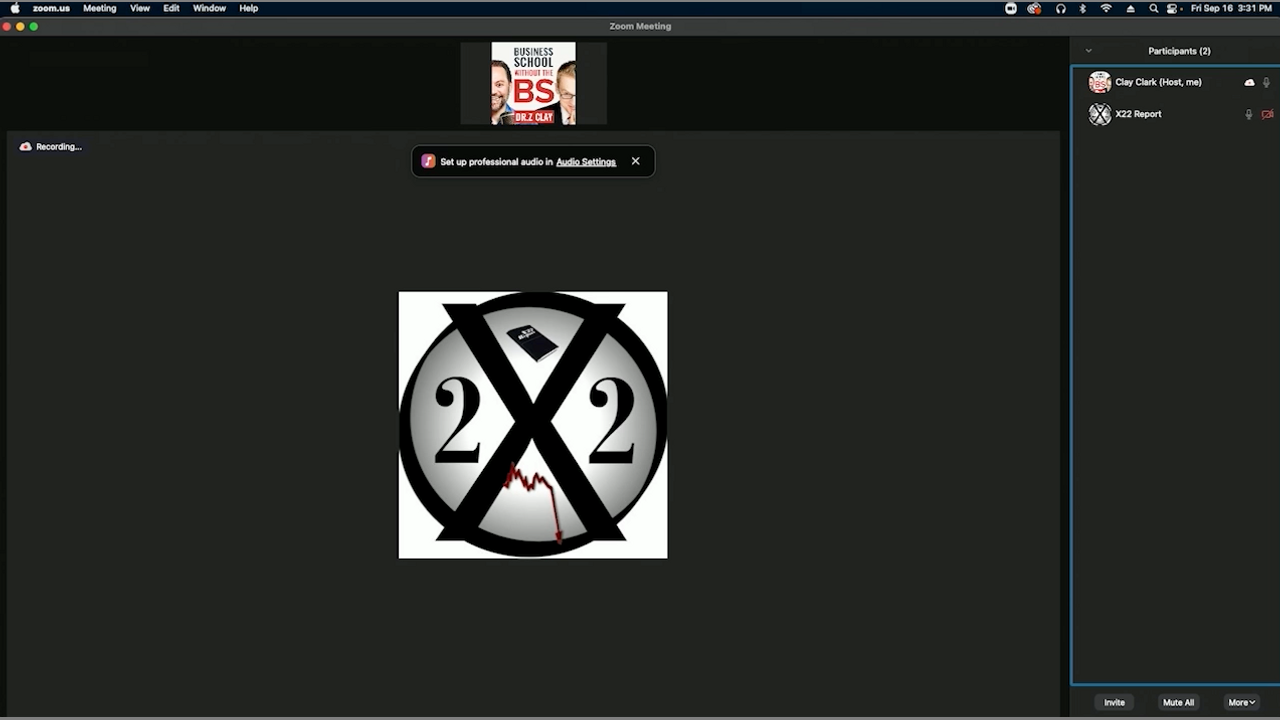Click the Invite button

pyautogui.click(x=1114, y=702)
